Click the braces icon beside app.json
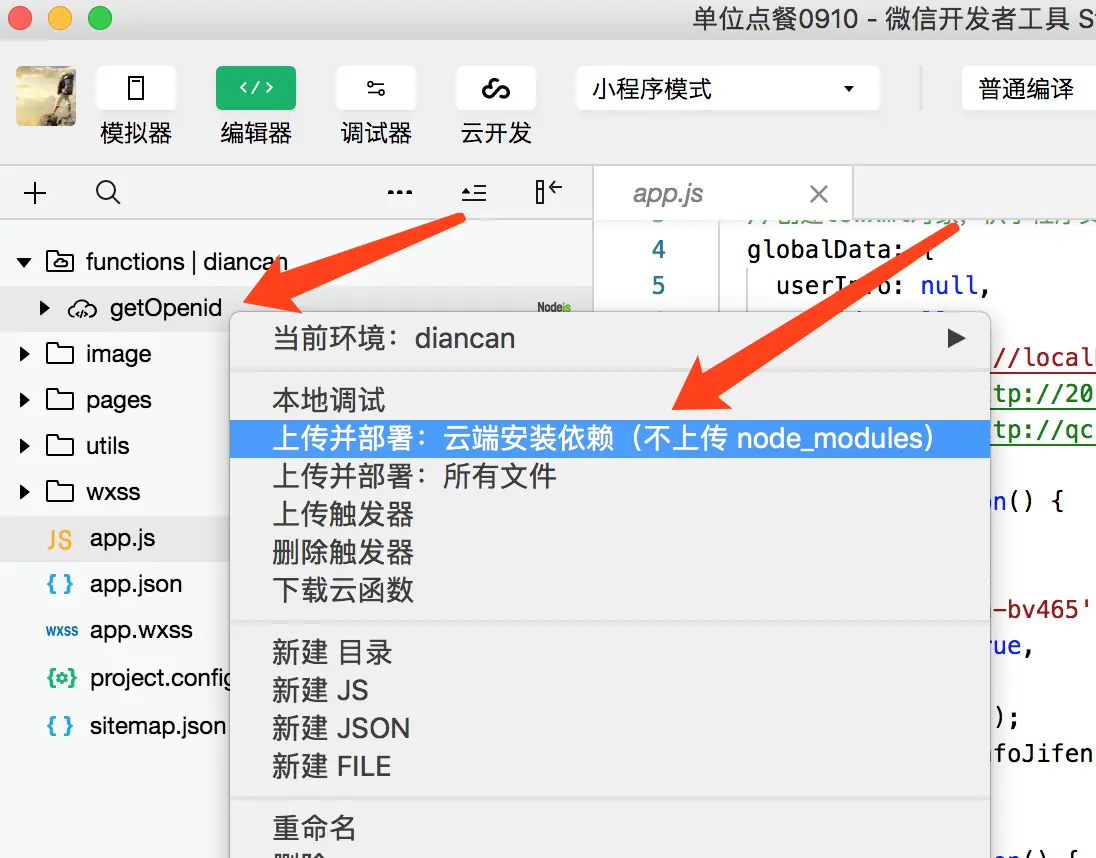Screen dimensions: 1096x858 click(60, 584)
